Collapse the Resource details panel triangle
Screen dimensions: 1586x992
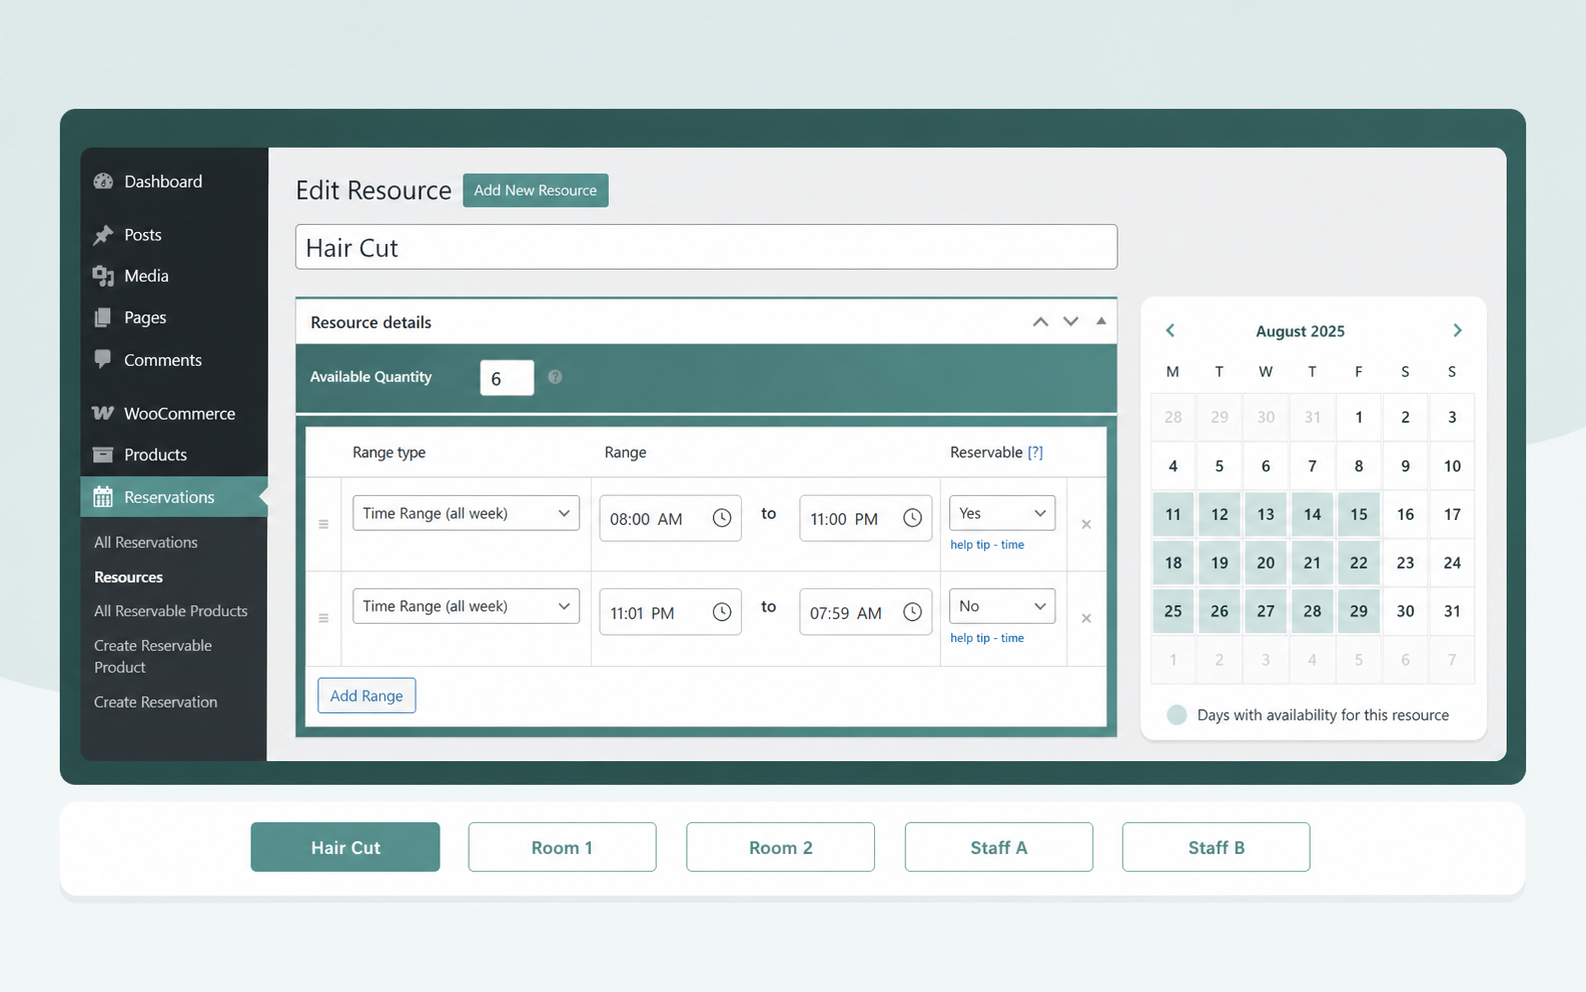pyautogui.click(x=1101, y=321)
